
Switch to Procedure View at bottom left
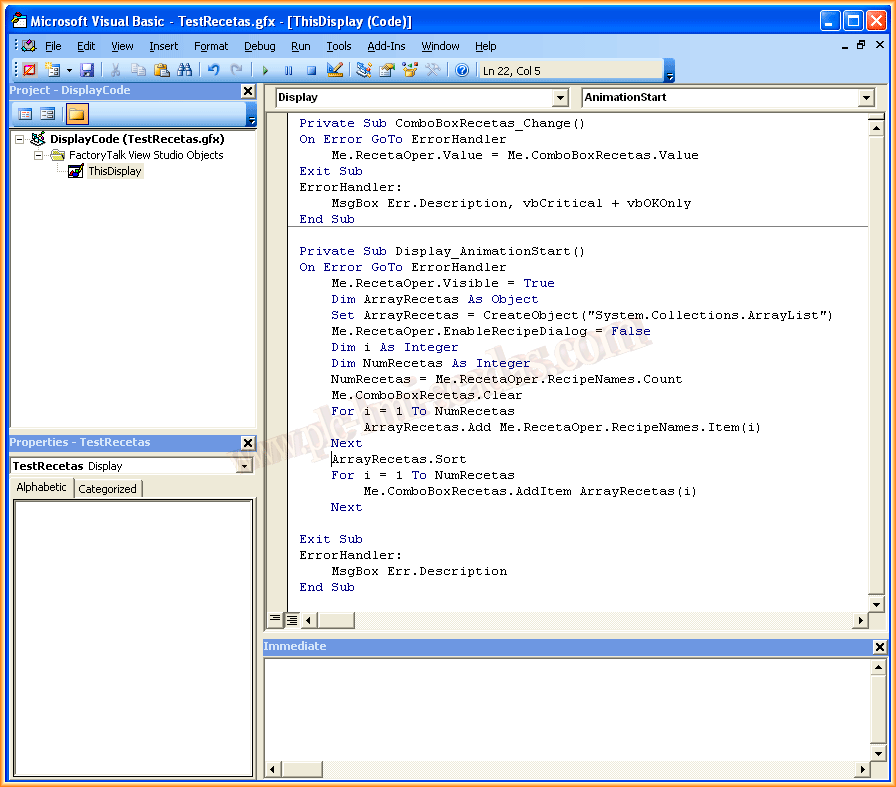(x=275, y=620)
